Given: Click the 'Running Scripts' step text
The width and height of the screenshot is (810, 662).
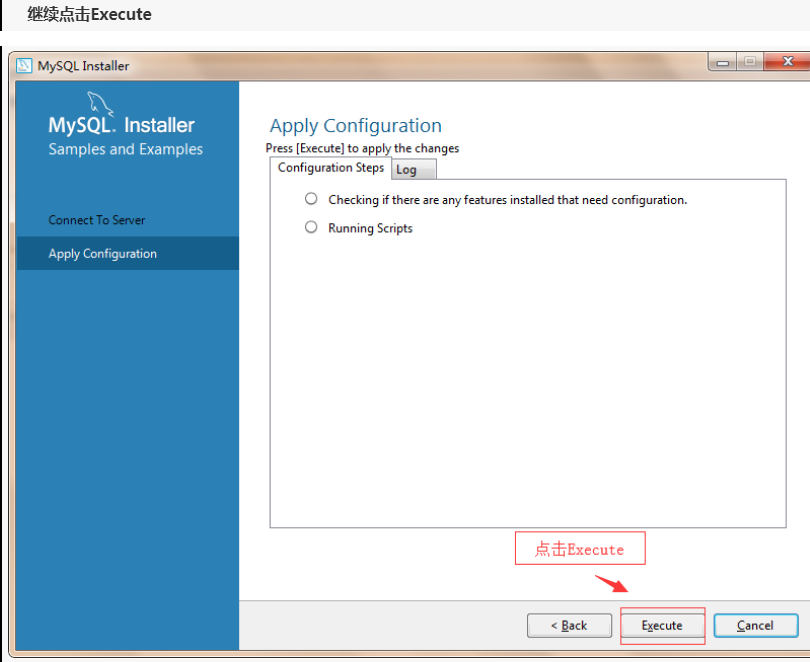Looking at the screenshot, I should click(370, 228).
